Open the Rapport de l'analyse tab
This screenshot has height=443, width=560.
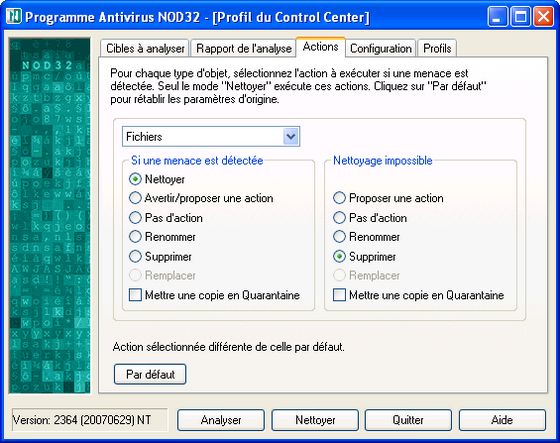tap(244, 49)
